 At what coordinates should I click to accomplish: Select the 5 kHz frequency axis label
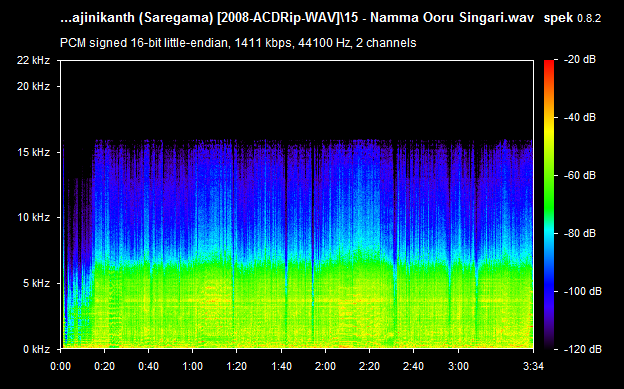coord(36,283)
